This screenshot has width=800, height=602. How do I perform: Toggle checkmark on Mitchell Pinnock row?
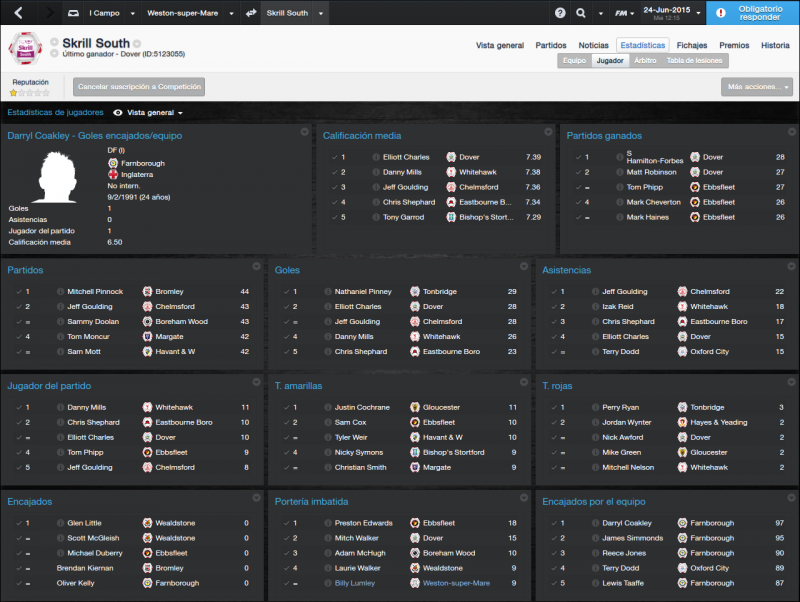pyautogui.click(x=19, y=292)
